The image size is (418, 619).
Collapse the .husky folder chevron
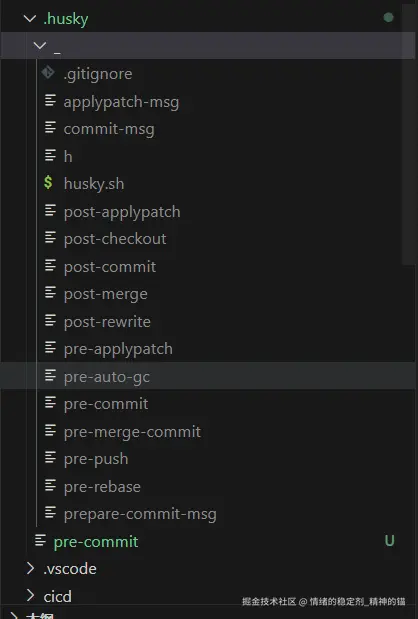click(x=30, y=18)
